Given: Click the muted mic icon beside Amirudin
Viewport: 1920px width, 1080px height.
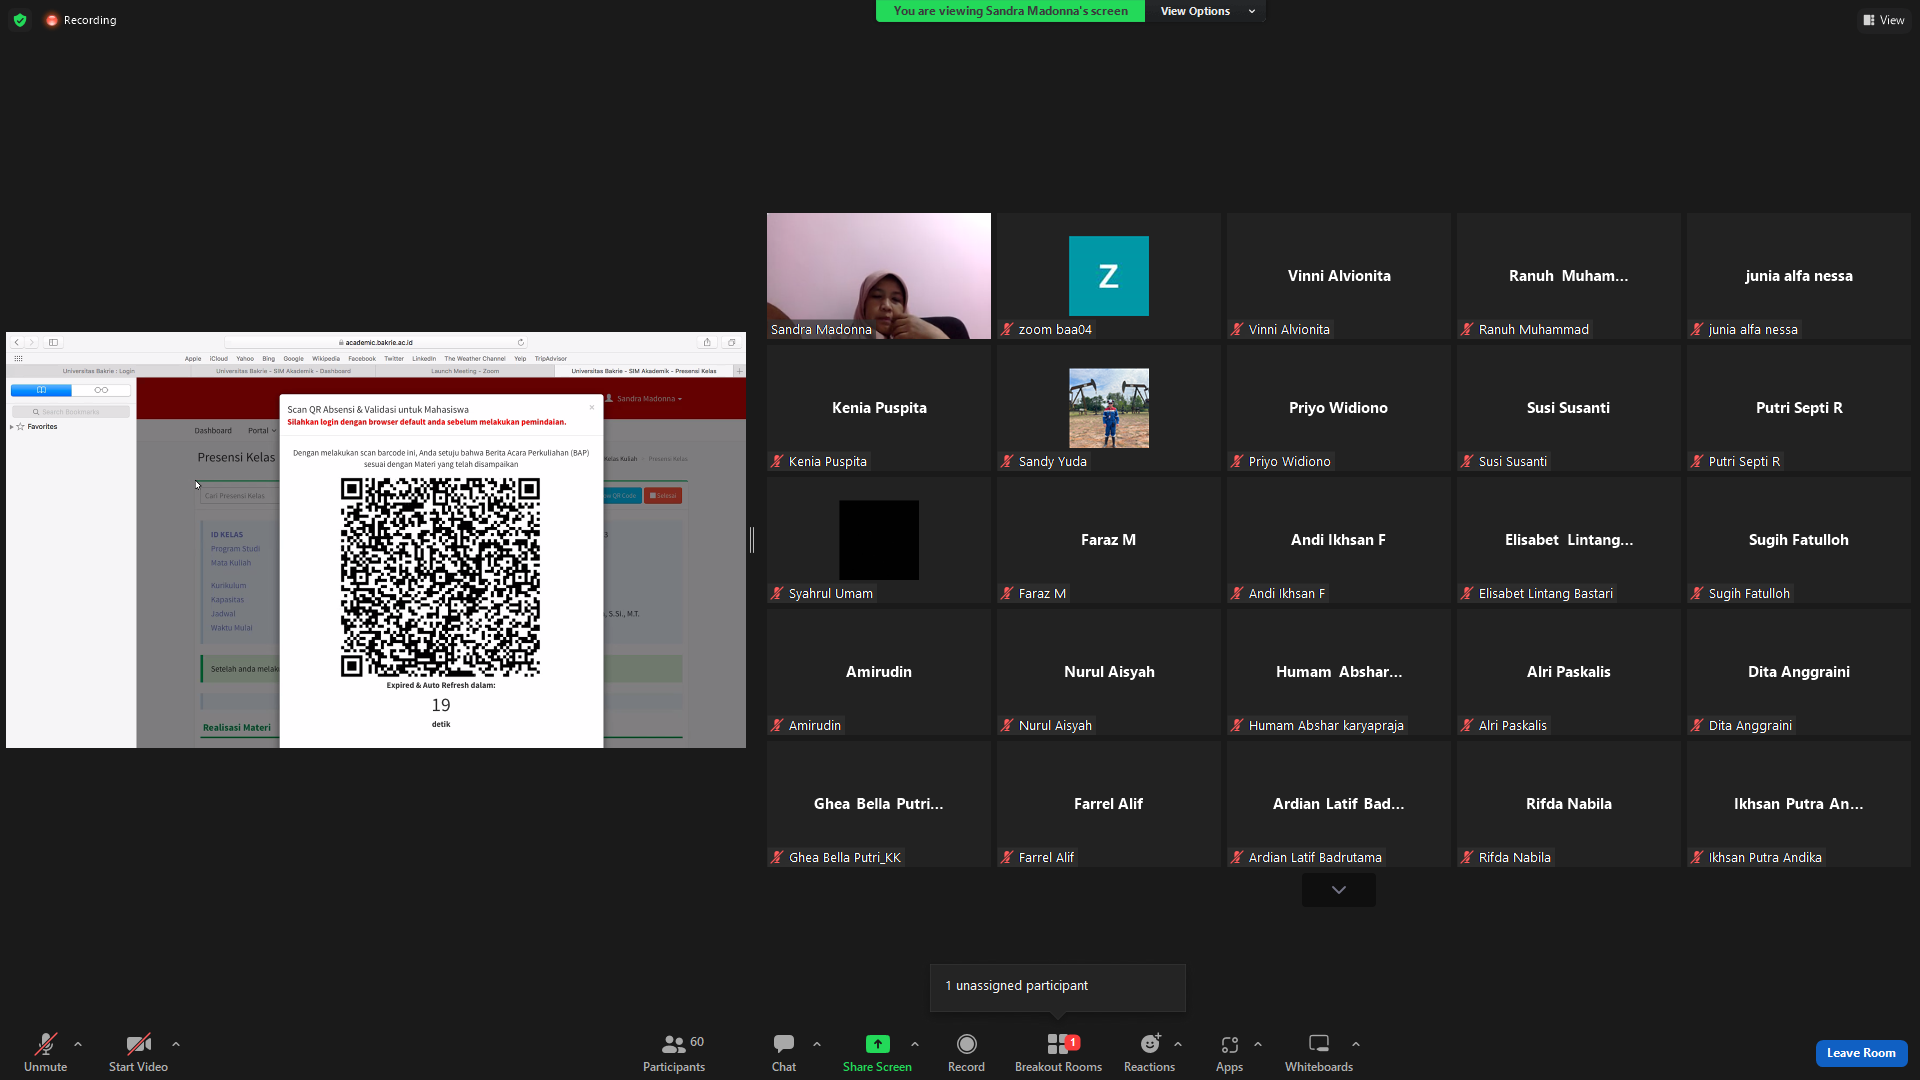Looking at the screenshot, I should pos(777,725).
